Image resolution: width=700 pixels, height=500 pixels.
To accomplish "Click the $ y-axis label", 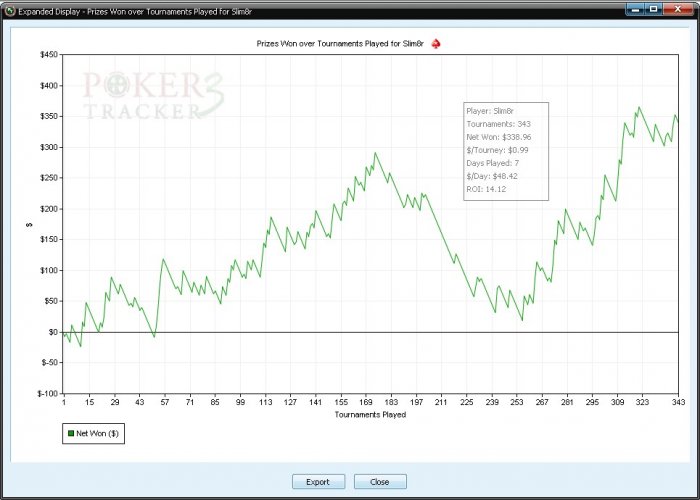I will pyautogui.click(x=29, y=225).
